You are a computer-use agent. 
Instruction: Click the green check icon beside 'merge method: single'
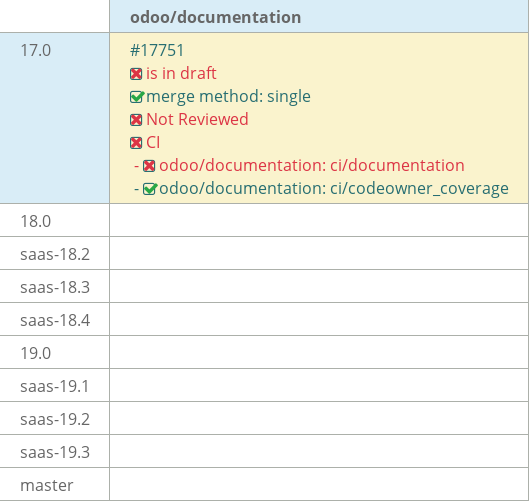coord(137,97)
